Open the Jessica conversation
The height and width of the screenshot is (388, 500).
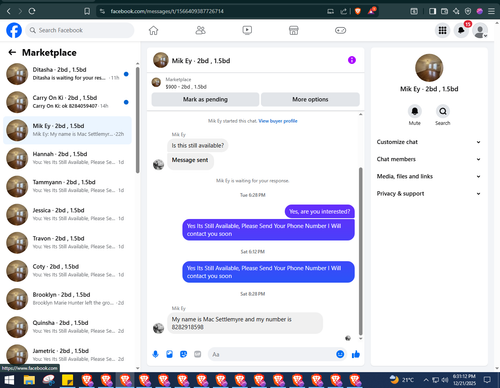tap(67, 215)
